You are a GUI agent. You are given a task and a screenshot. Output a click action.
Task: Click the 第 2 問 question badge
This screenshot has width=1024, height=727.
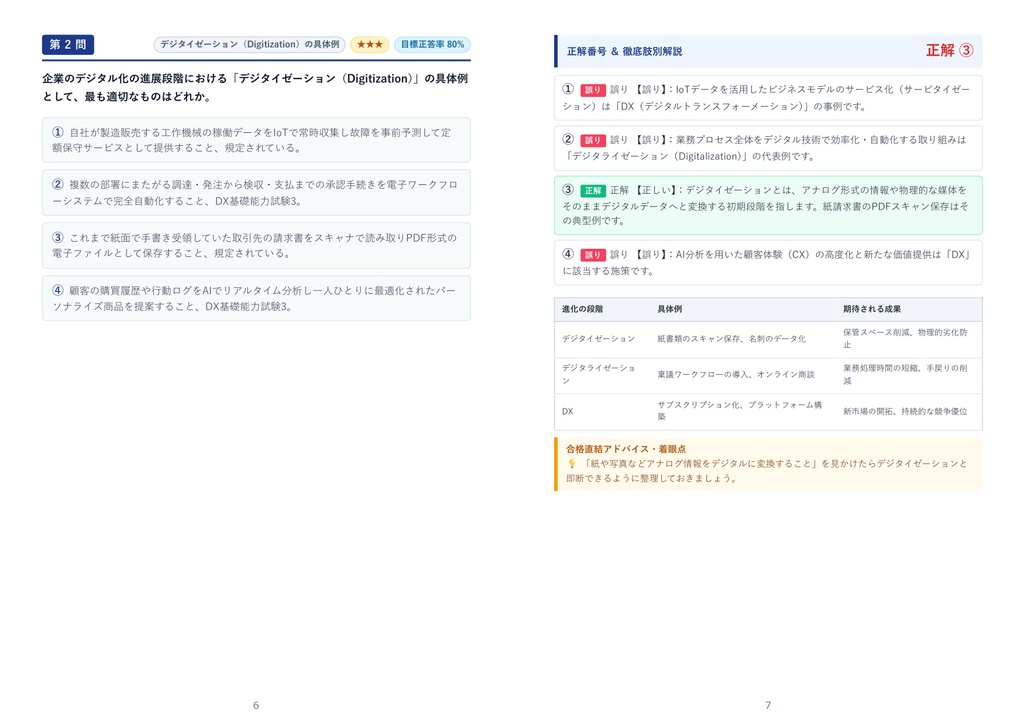(68, 44)
